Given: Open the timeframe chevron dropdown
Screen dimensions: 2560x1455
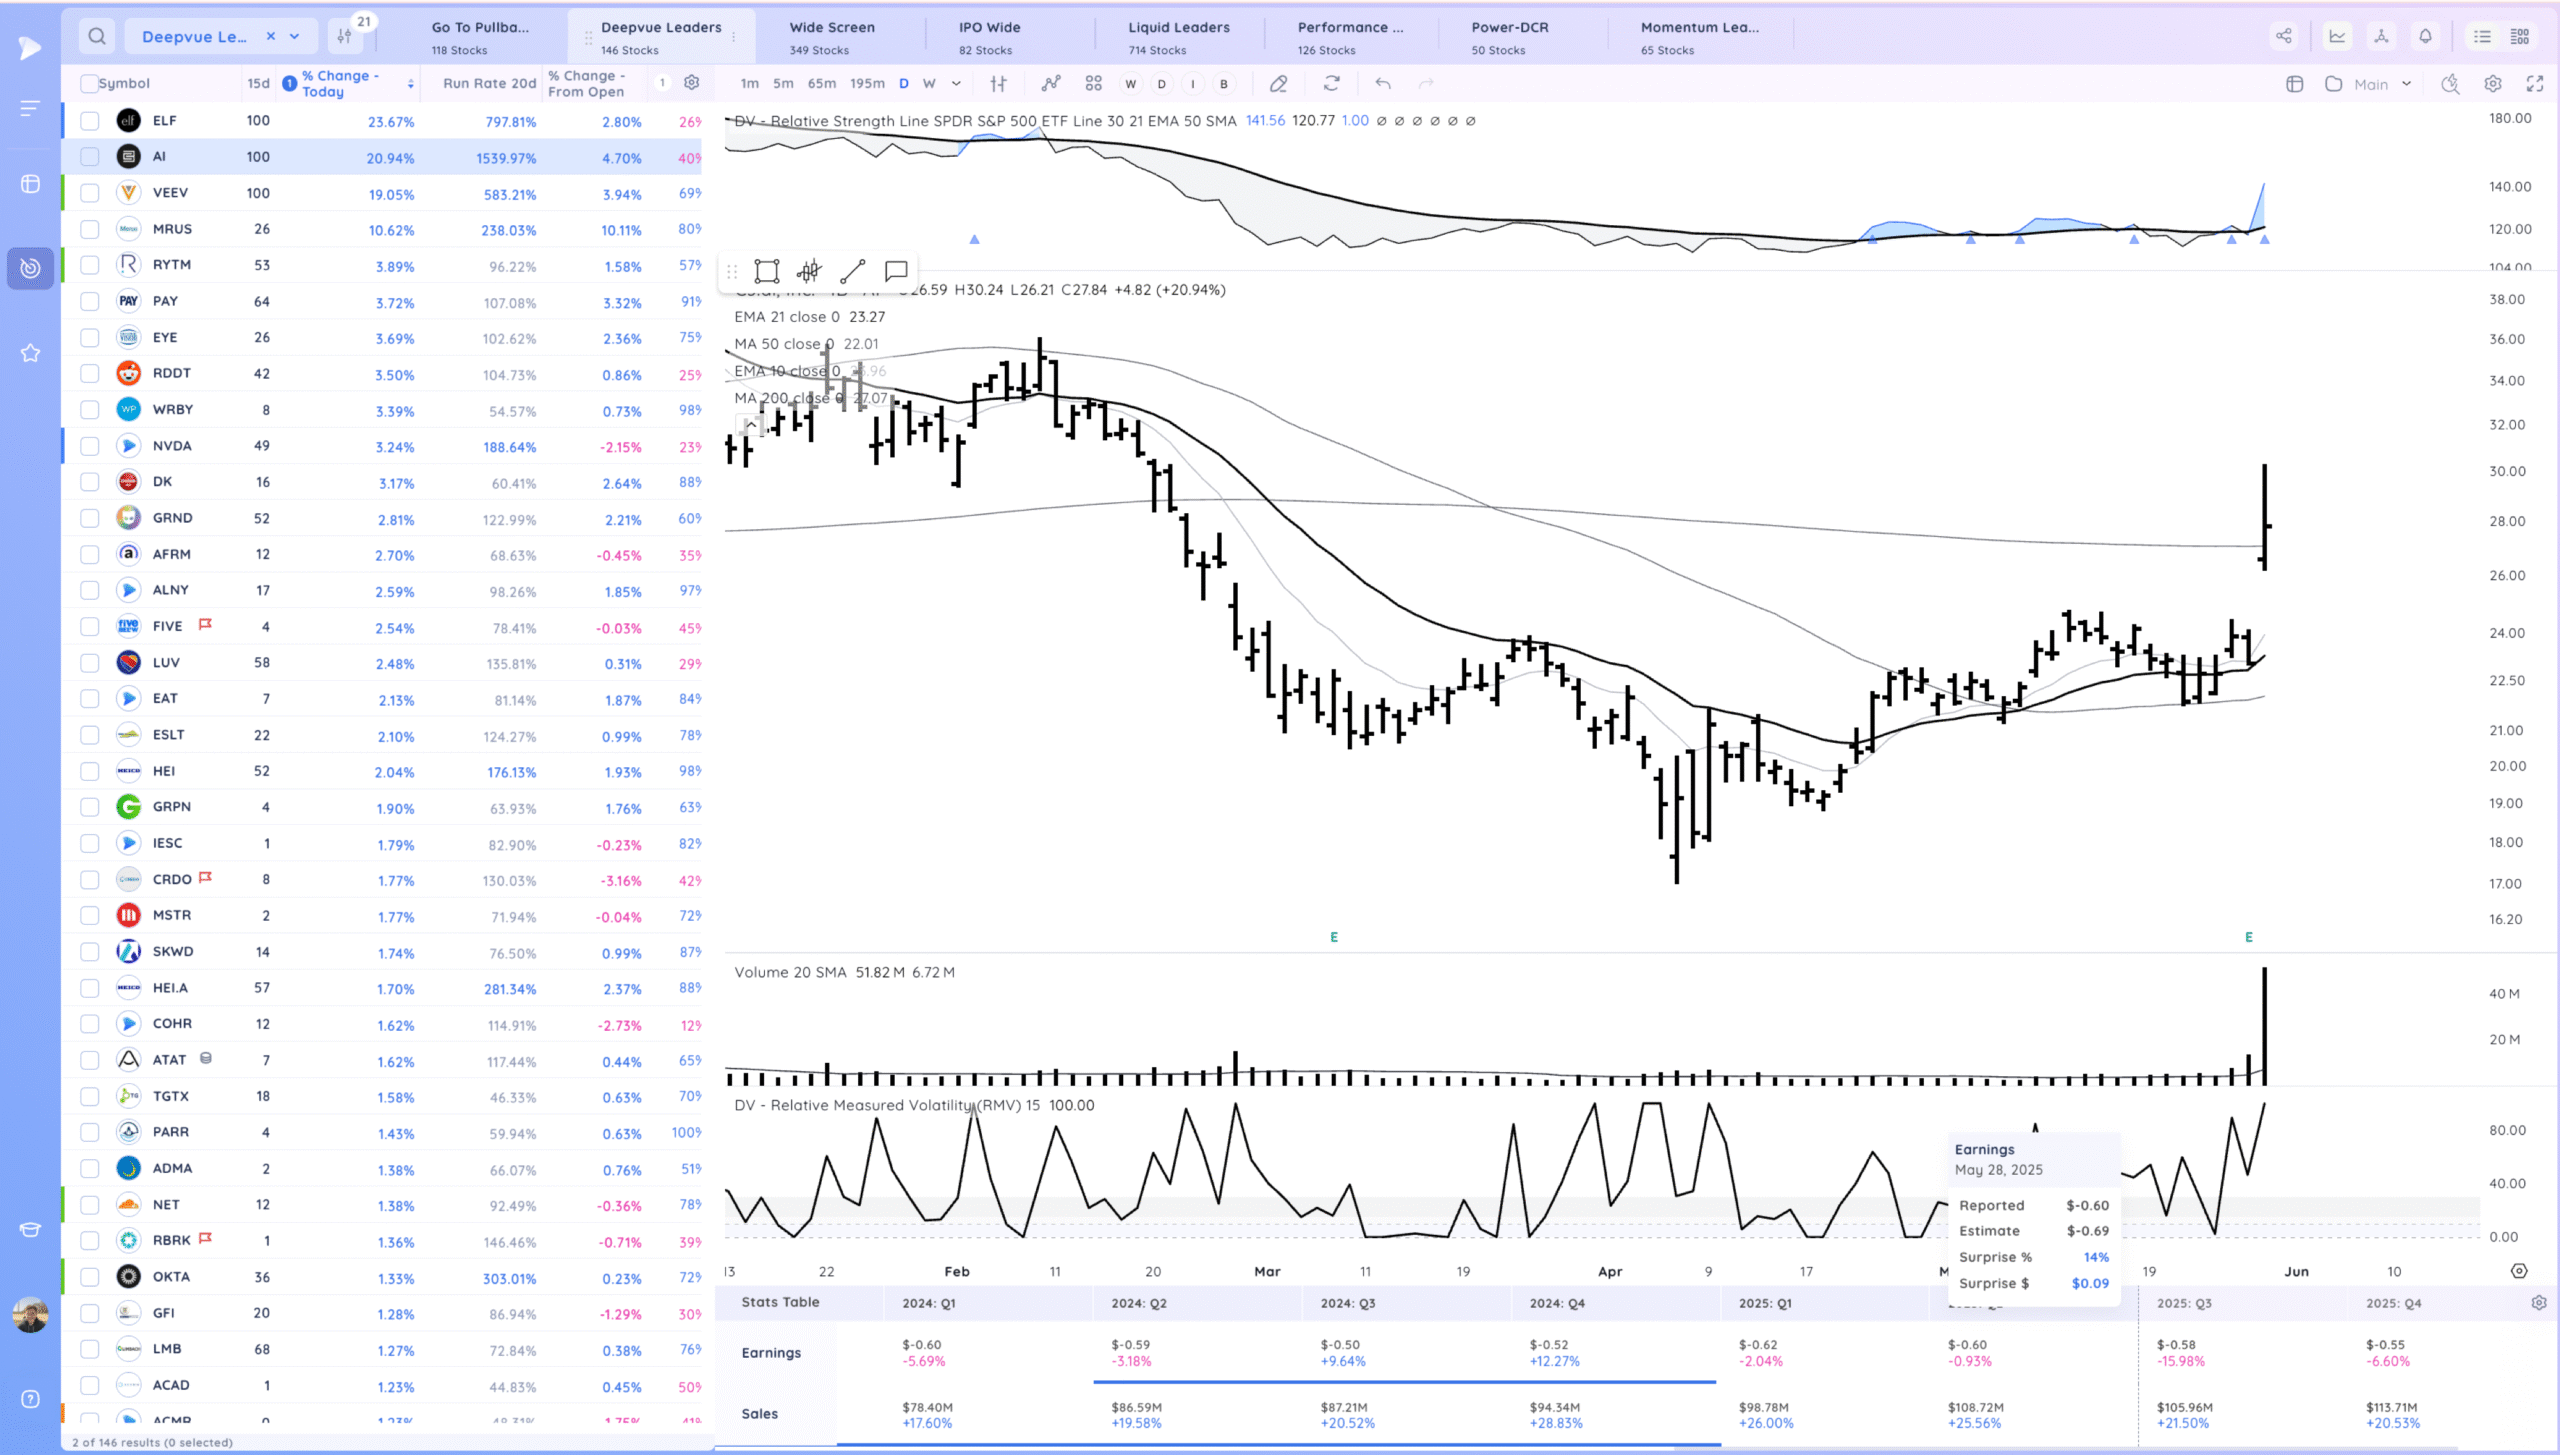Looking at the screenshot, I should (956, 84).
